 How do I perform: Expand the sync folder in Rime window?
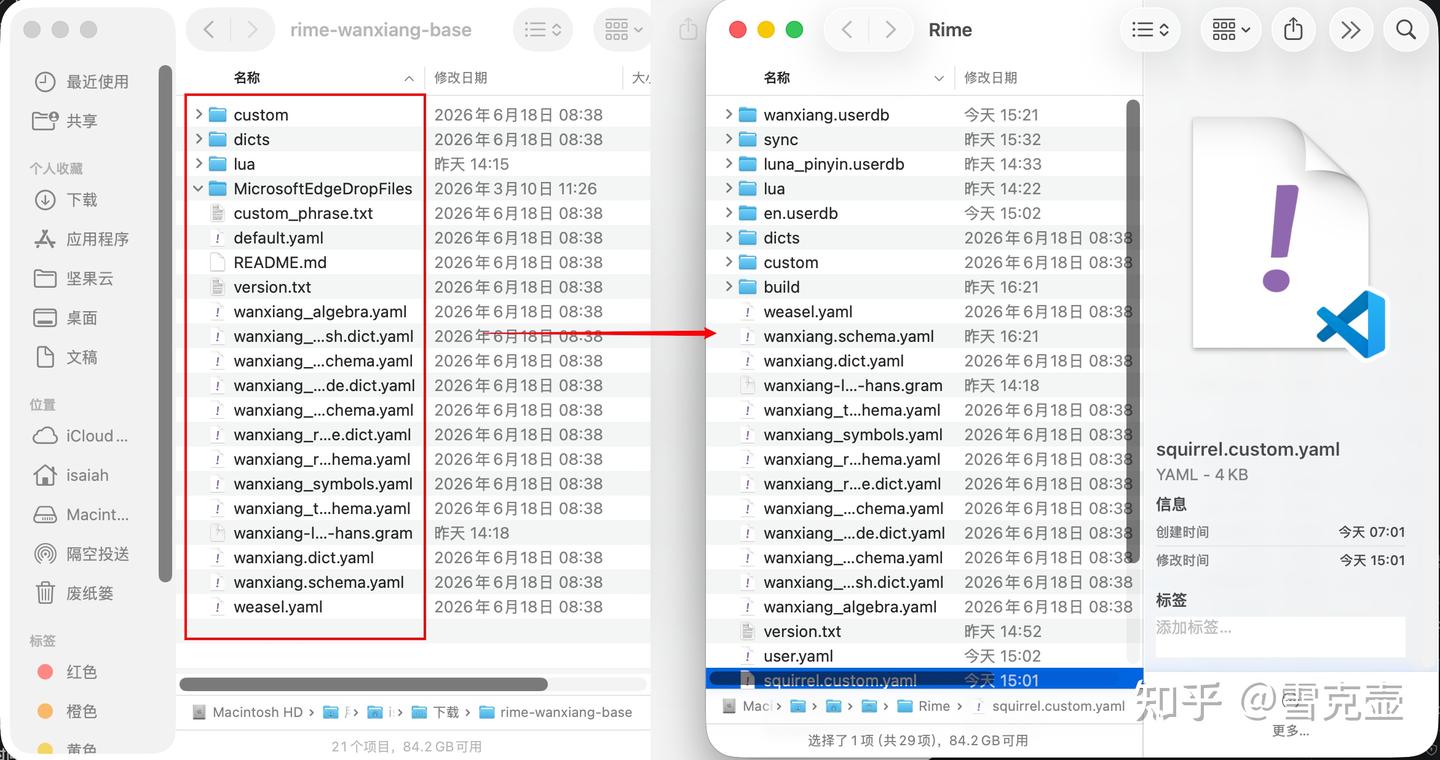click(x=729, y=139)
